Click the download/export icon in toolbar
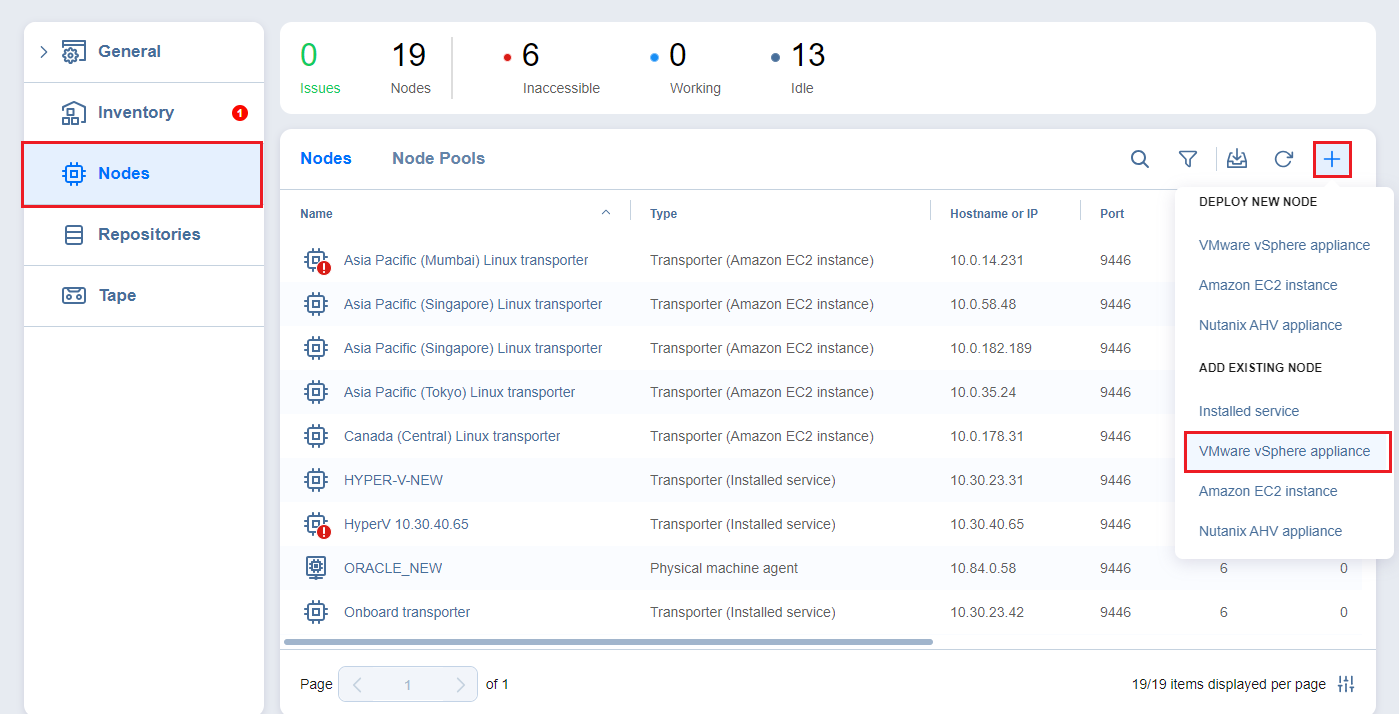 pos(1237,159)
